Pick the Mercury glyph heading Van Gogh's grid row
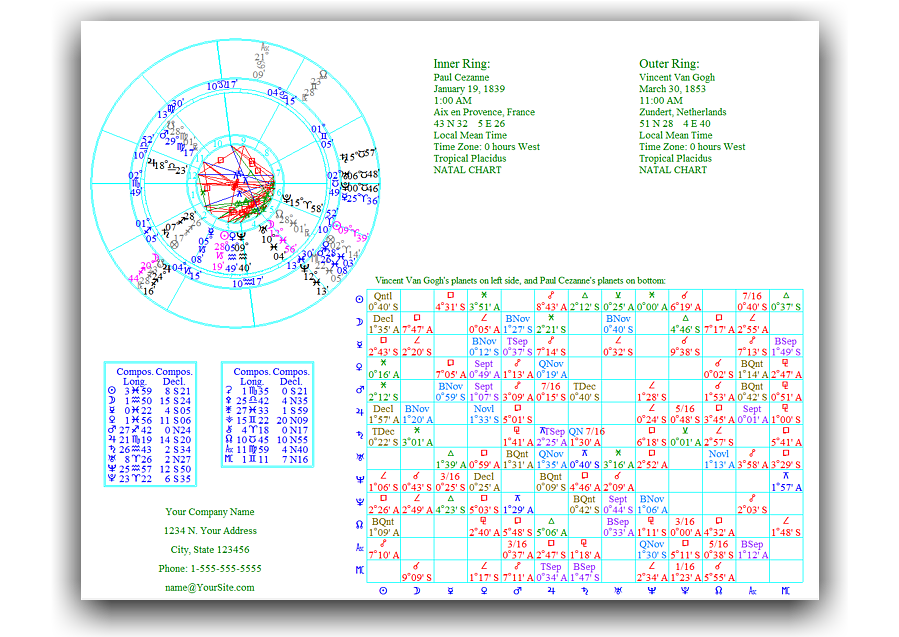899x637 pixels. click(359, 345)
